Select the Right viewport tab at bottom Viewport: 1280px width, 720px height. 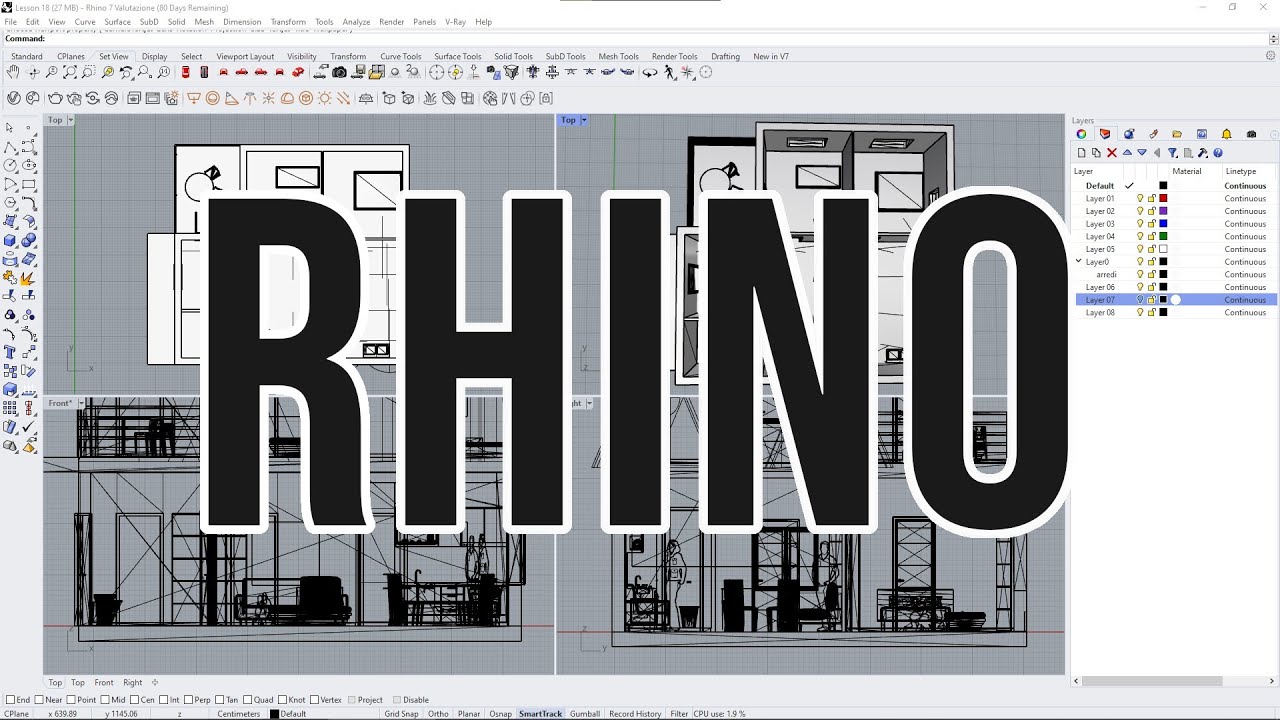tap(133, 683)
